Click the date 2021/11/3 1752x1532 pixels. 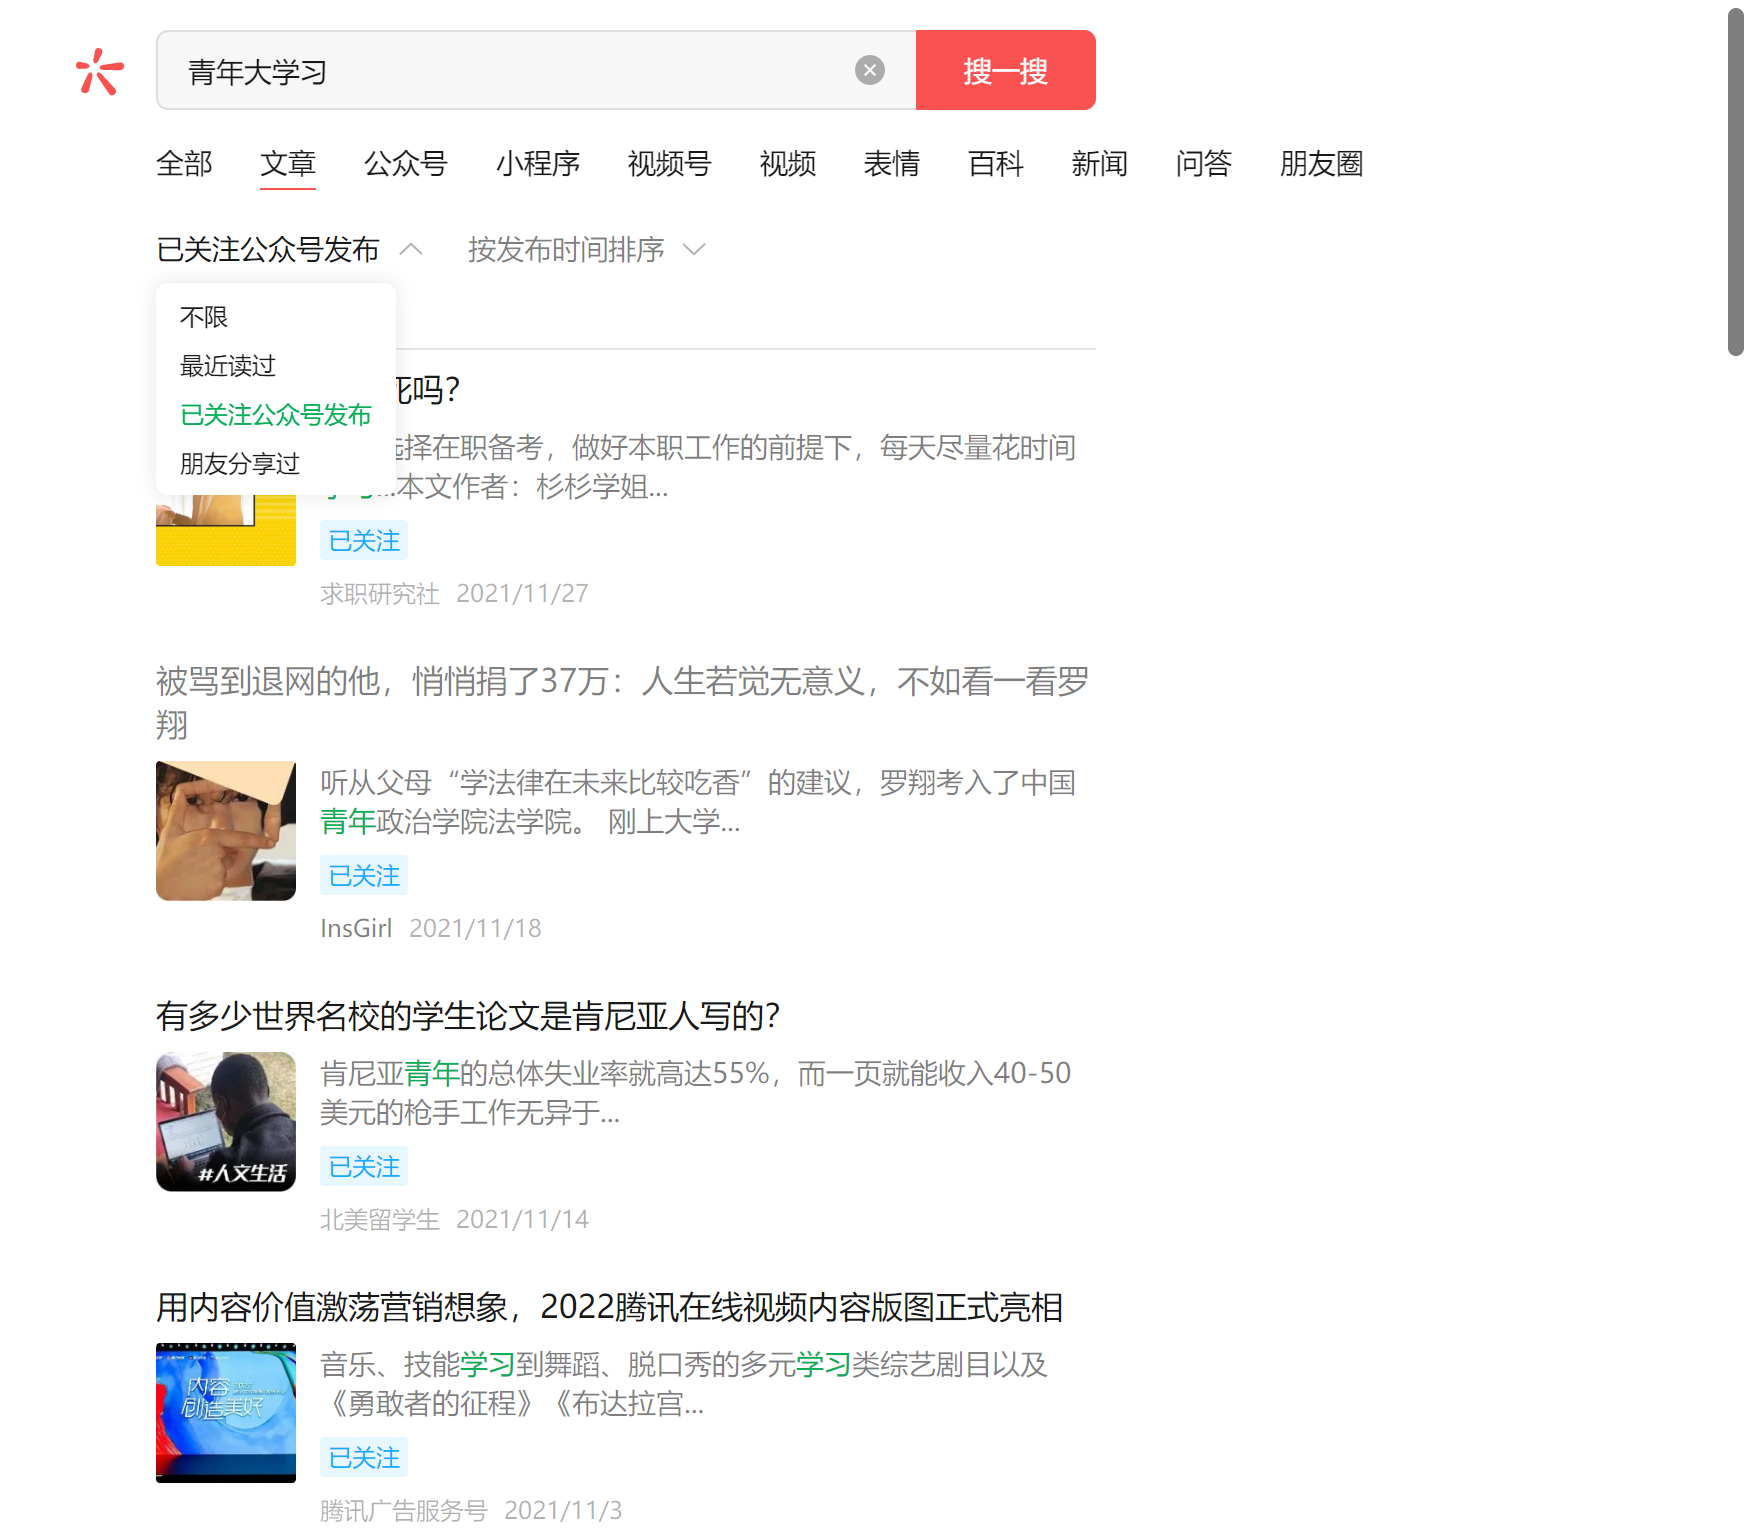(563, 1511)
